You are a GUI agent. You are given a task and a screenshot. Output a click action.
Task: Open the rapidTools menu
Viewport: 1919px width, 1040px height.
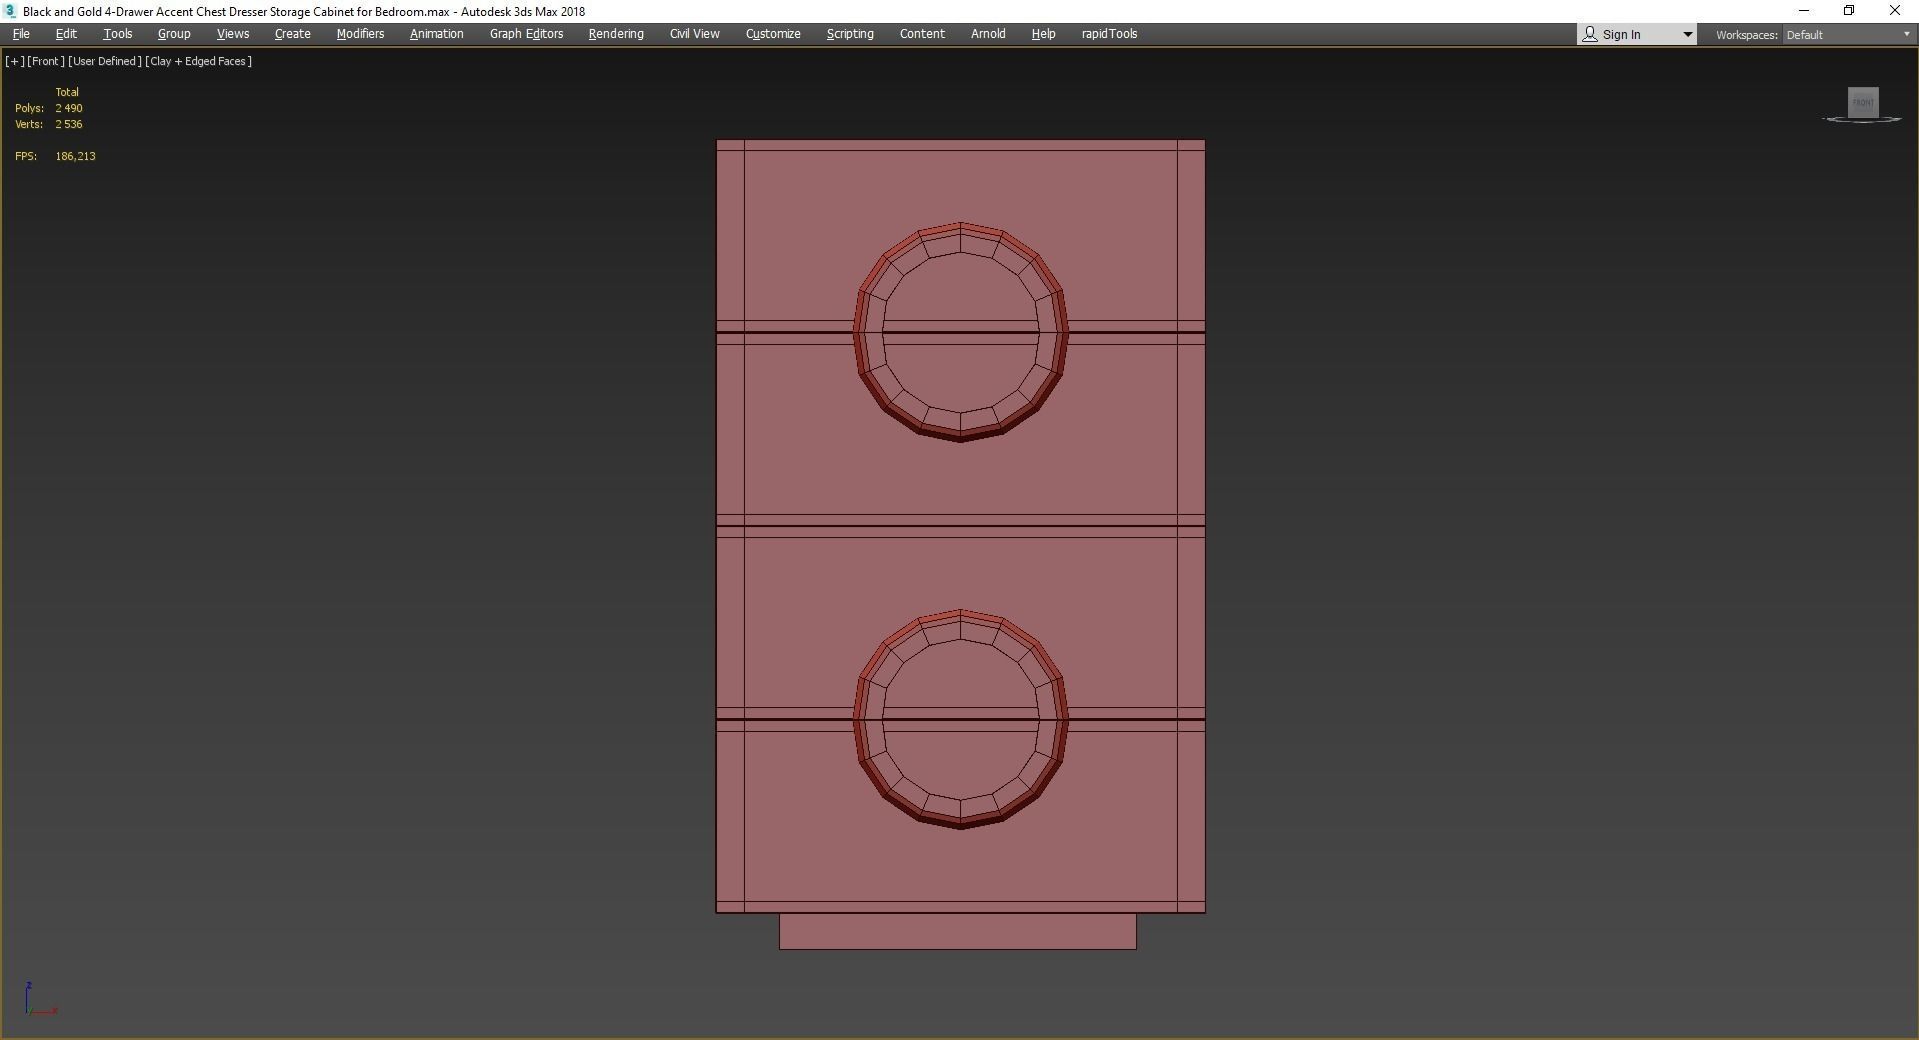point(1109,34)
